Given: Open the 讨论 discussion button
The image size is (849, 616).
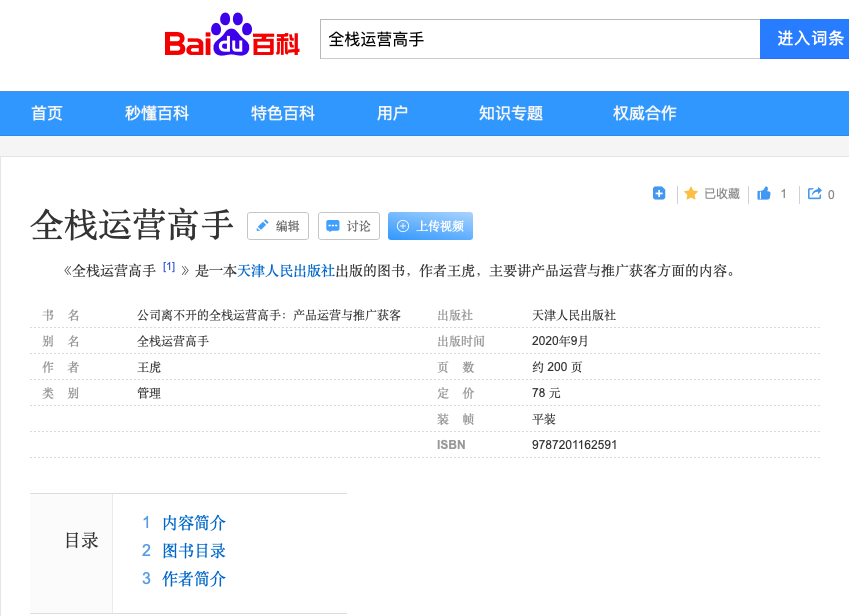Looking at the screenshot, I should click(348, 226).
